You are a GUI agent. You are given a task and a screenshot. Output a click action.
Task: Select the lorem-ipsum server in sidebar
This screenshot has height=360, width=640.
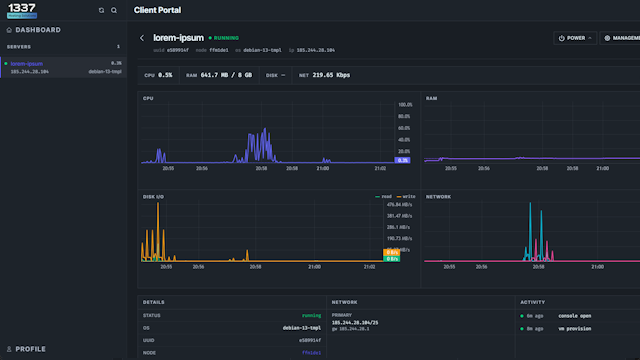[x=63, y=67]
